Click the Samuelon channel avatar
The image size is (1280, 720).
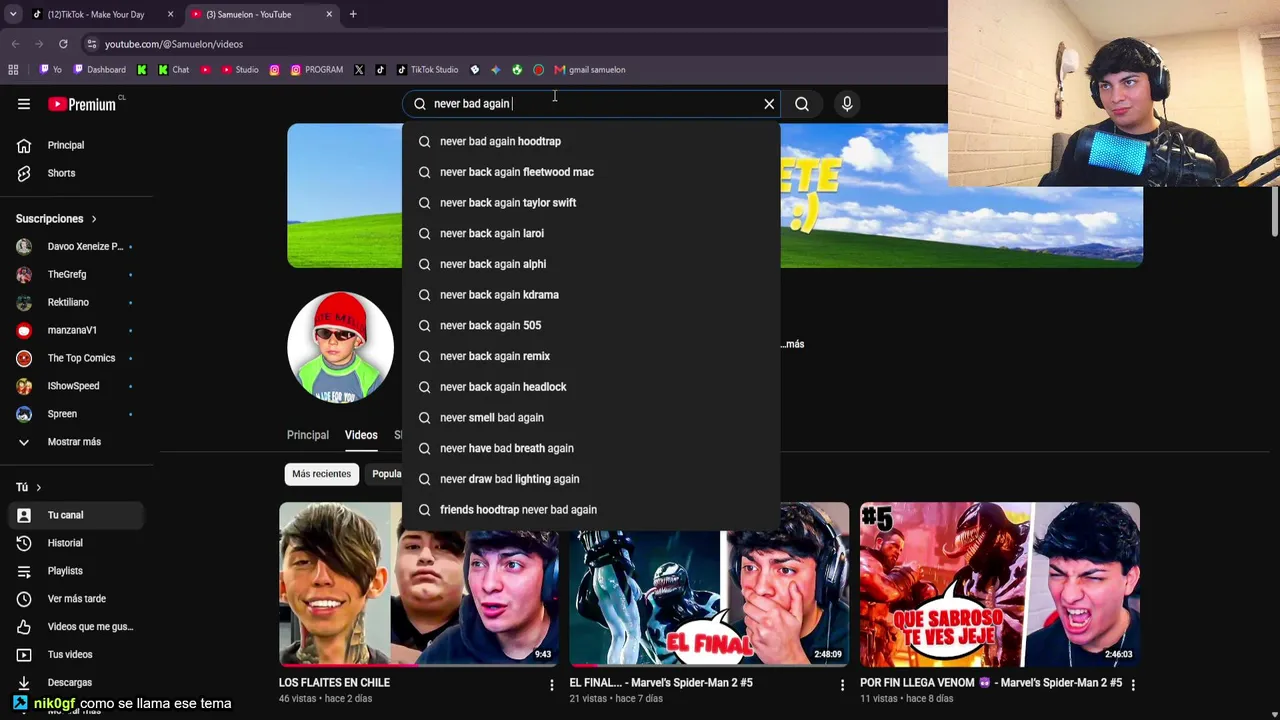tap(340, 347)
